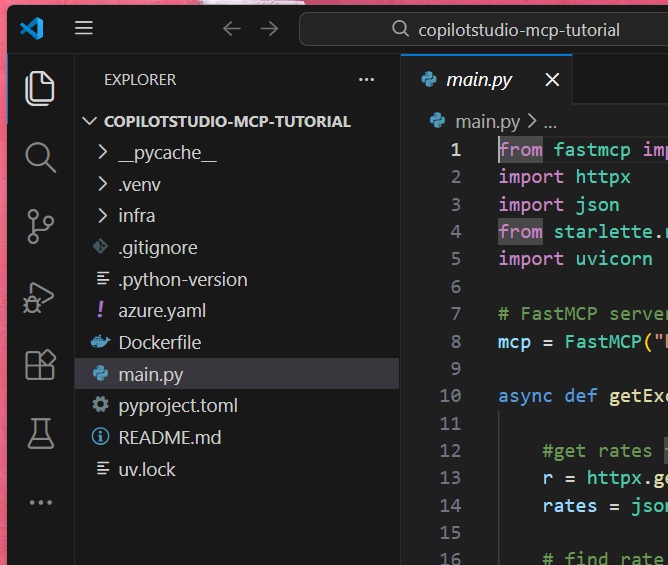Close the main.py tab
The height and width of the screenshot is (565, 668).
pos(552,80)
